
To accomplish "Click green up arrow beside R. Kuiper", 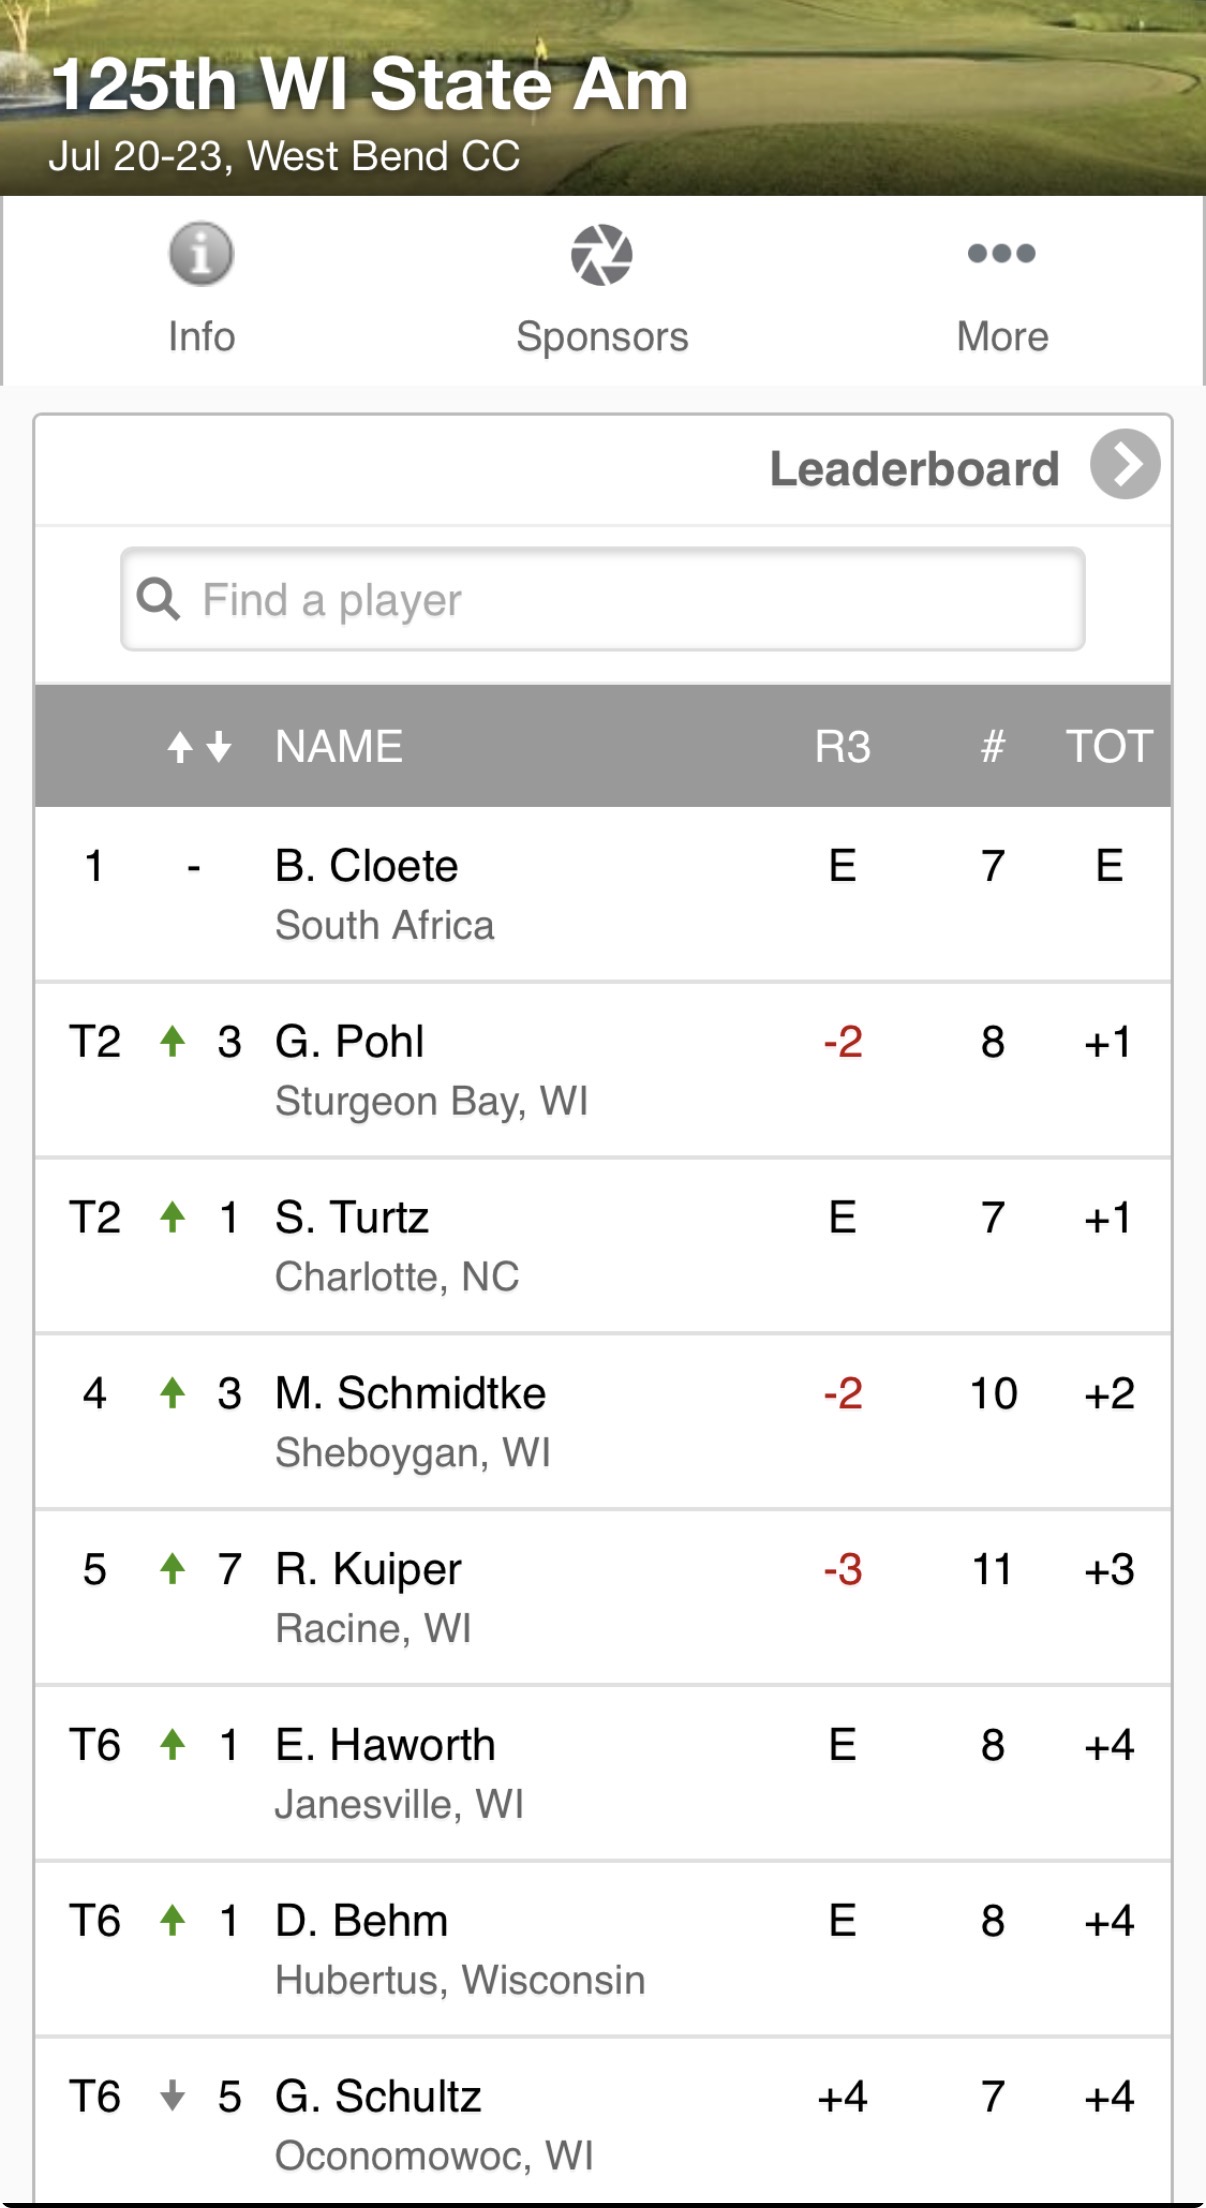I will point(173,1568).
